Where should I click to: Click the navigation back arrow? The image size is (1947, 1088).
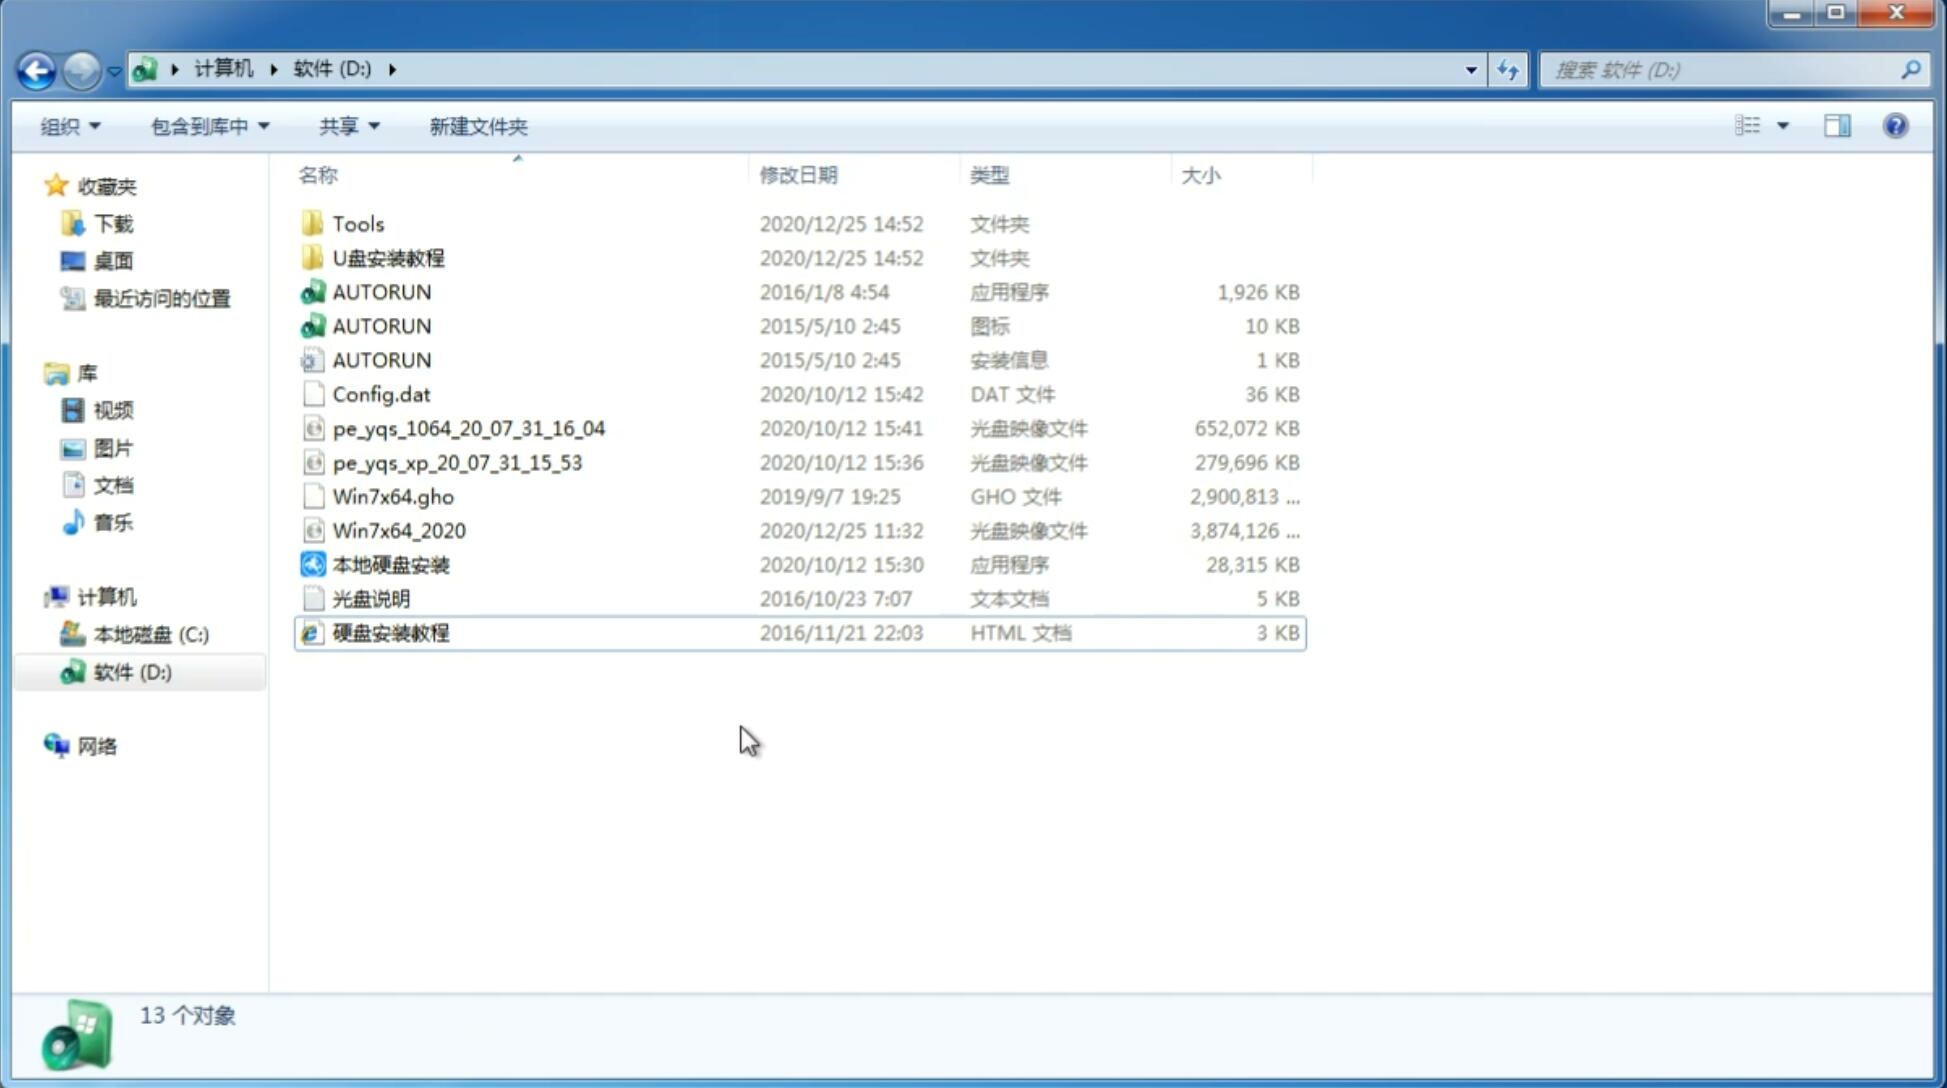[x=37, y=68]
